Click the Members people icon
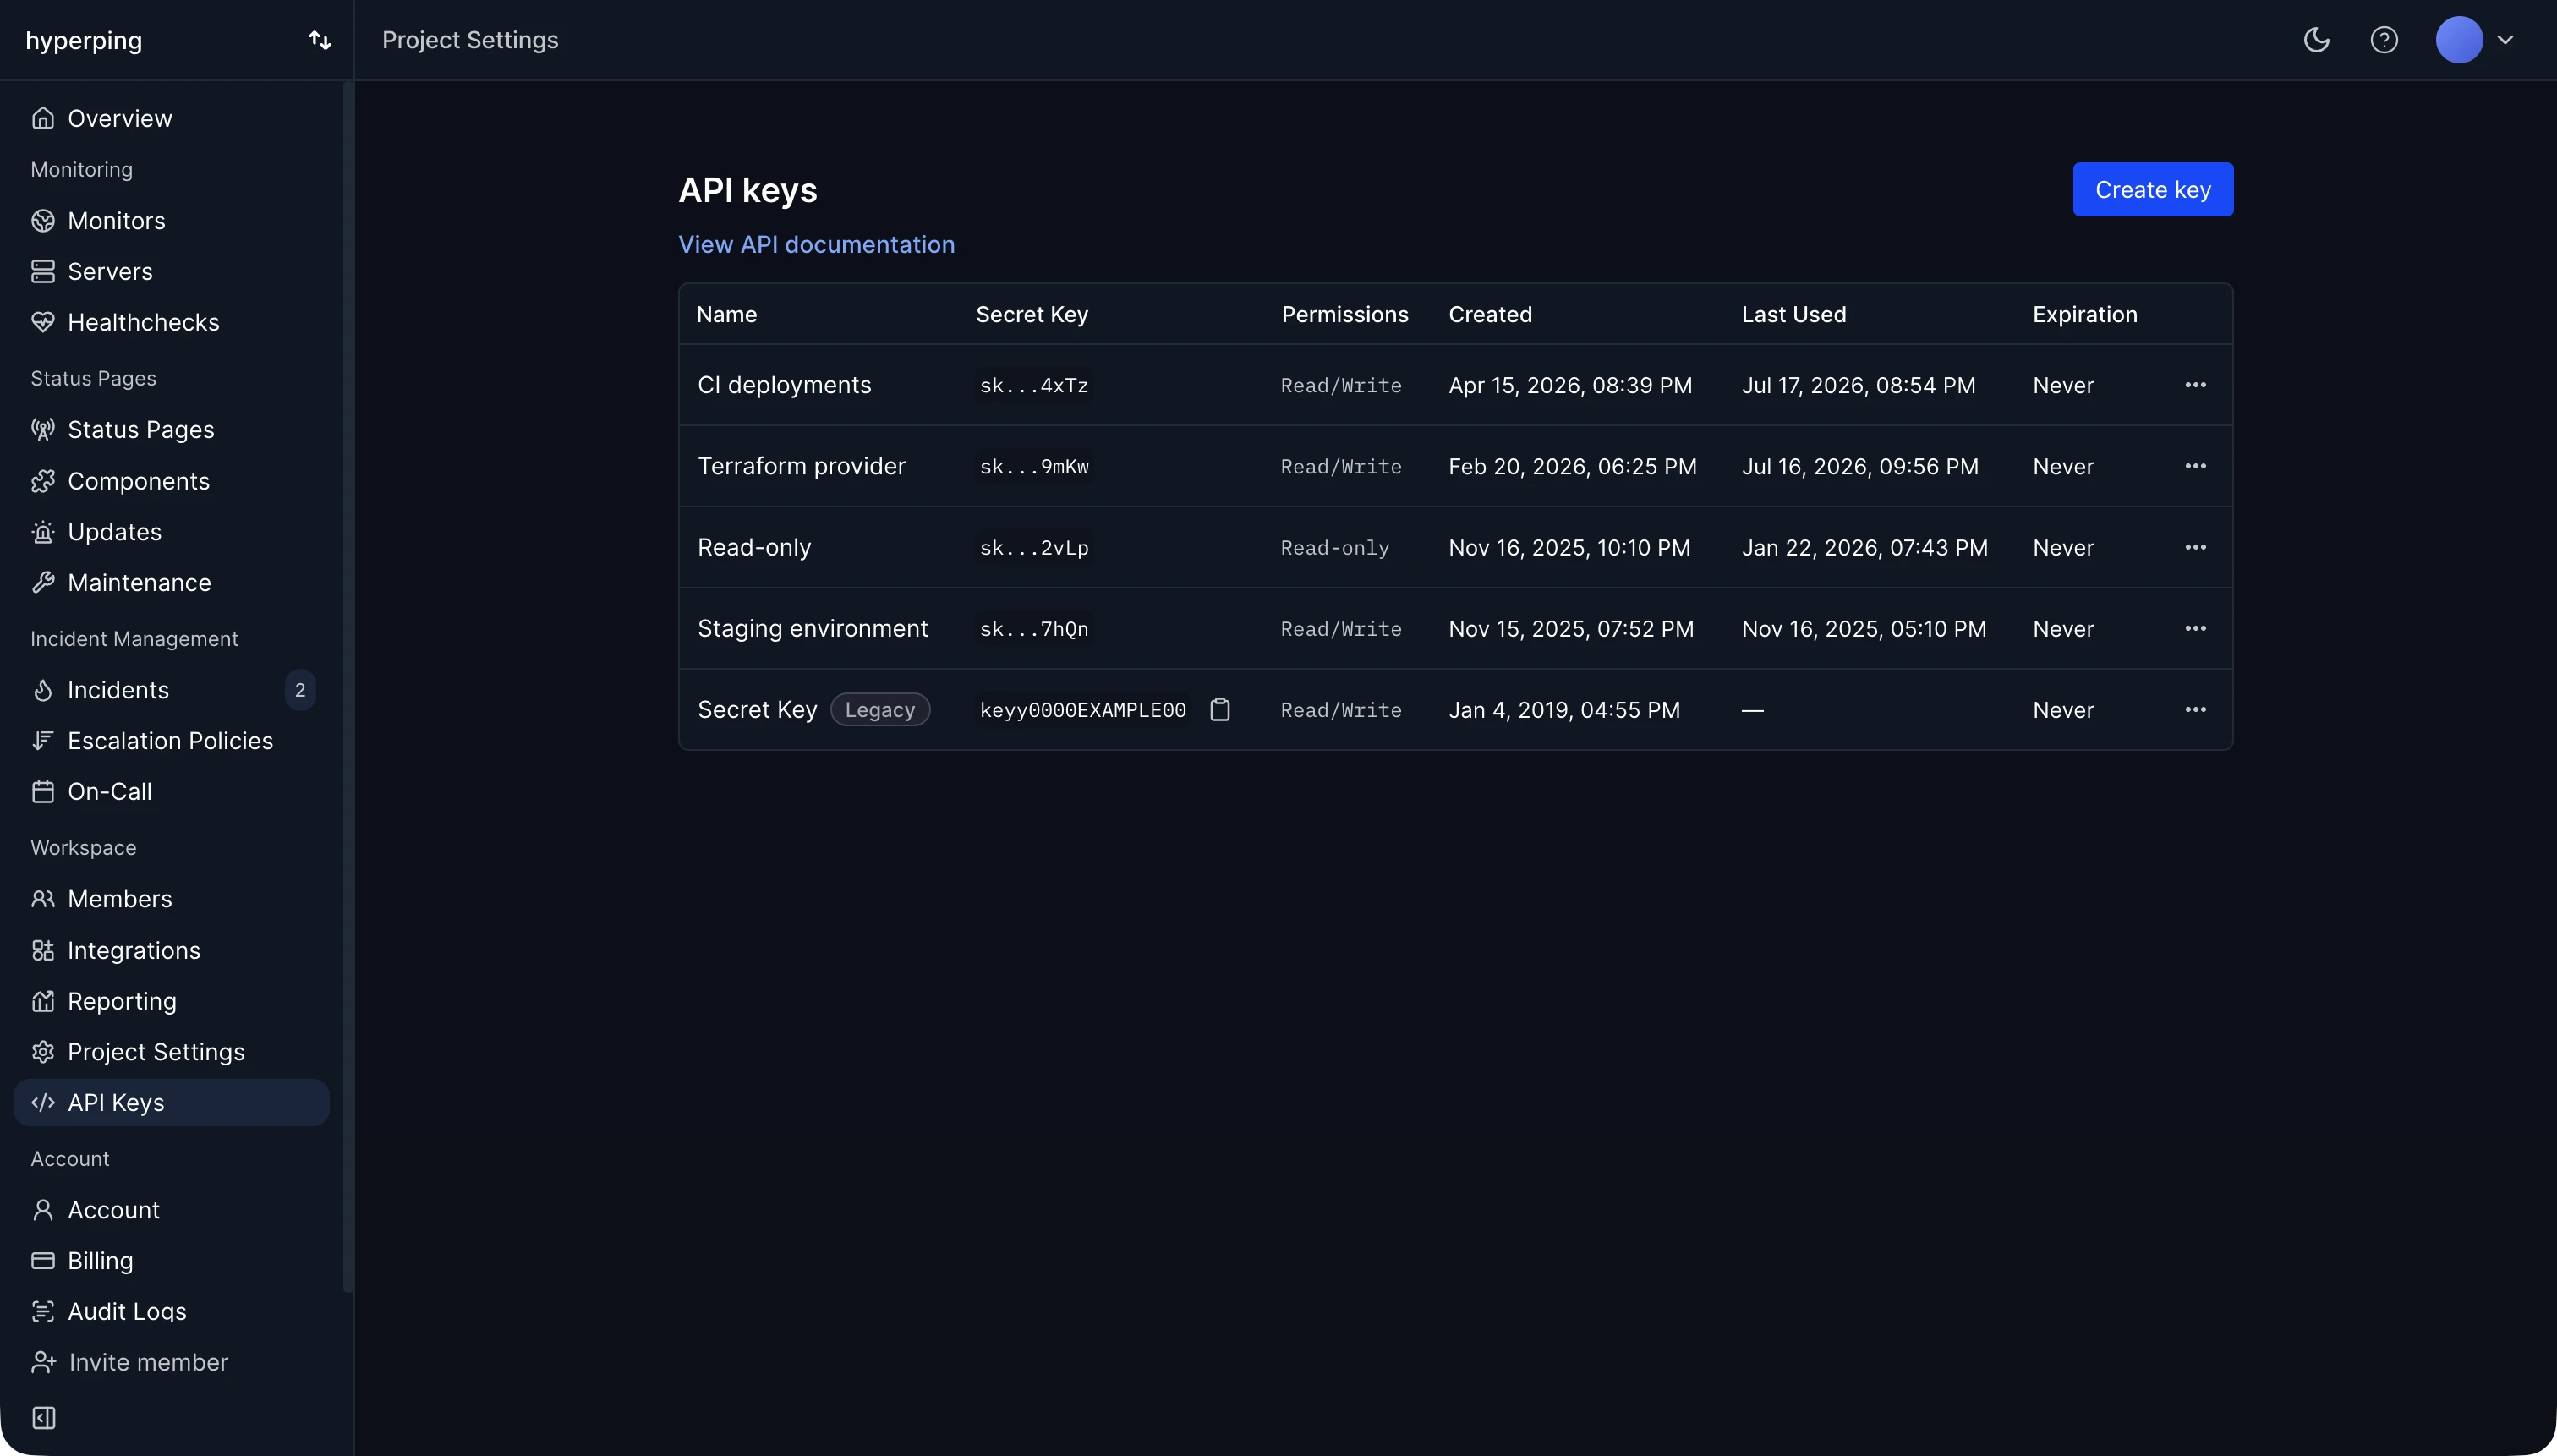This screenshot has width=2557, height=1456. [43, 899]
